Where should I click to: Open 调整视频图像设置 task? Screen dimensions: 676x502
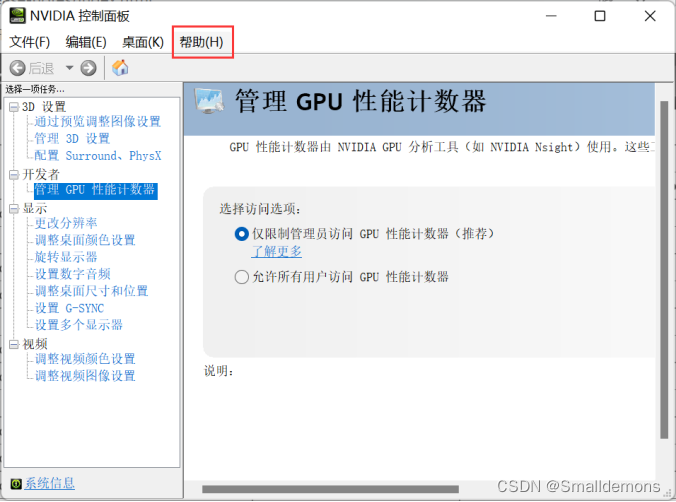[85, 376]
